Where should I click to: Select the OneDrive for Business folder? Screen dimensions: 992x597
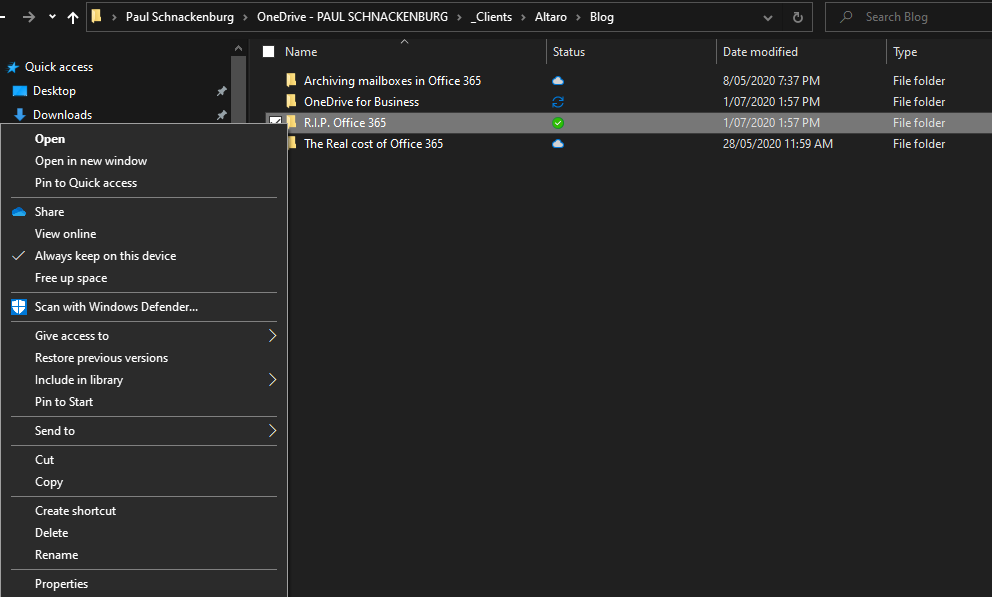[361, 102]
